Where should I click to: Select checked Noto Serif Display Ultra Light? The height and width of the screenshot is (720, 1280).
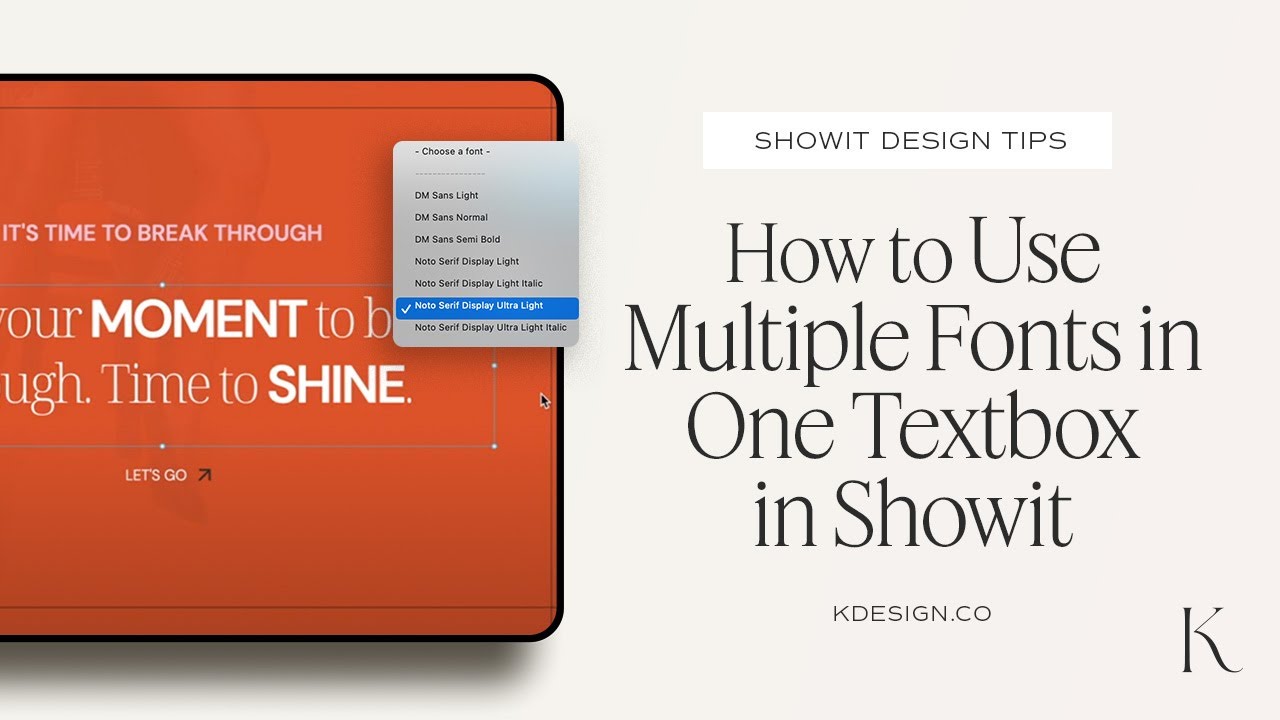tap(486, 307)
